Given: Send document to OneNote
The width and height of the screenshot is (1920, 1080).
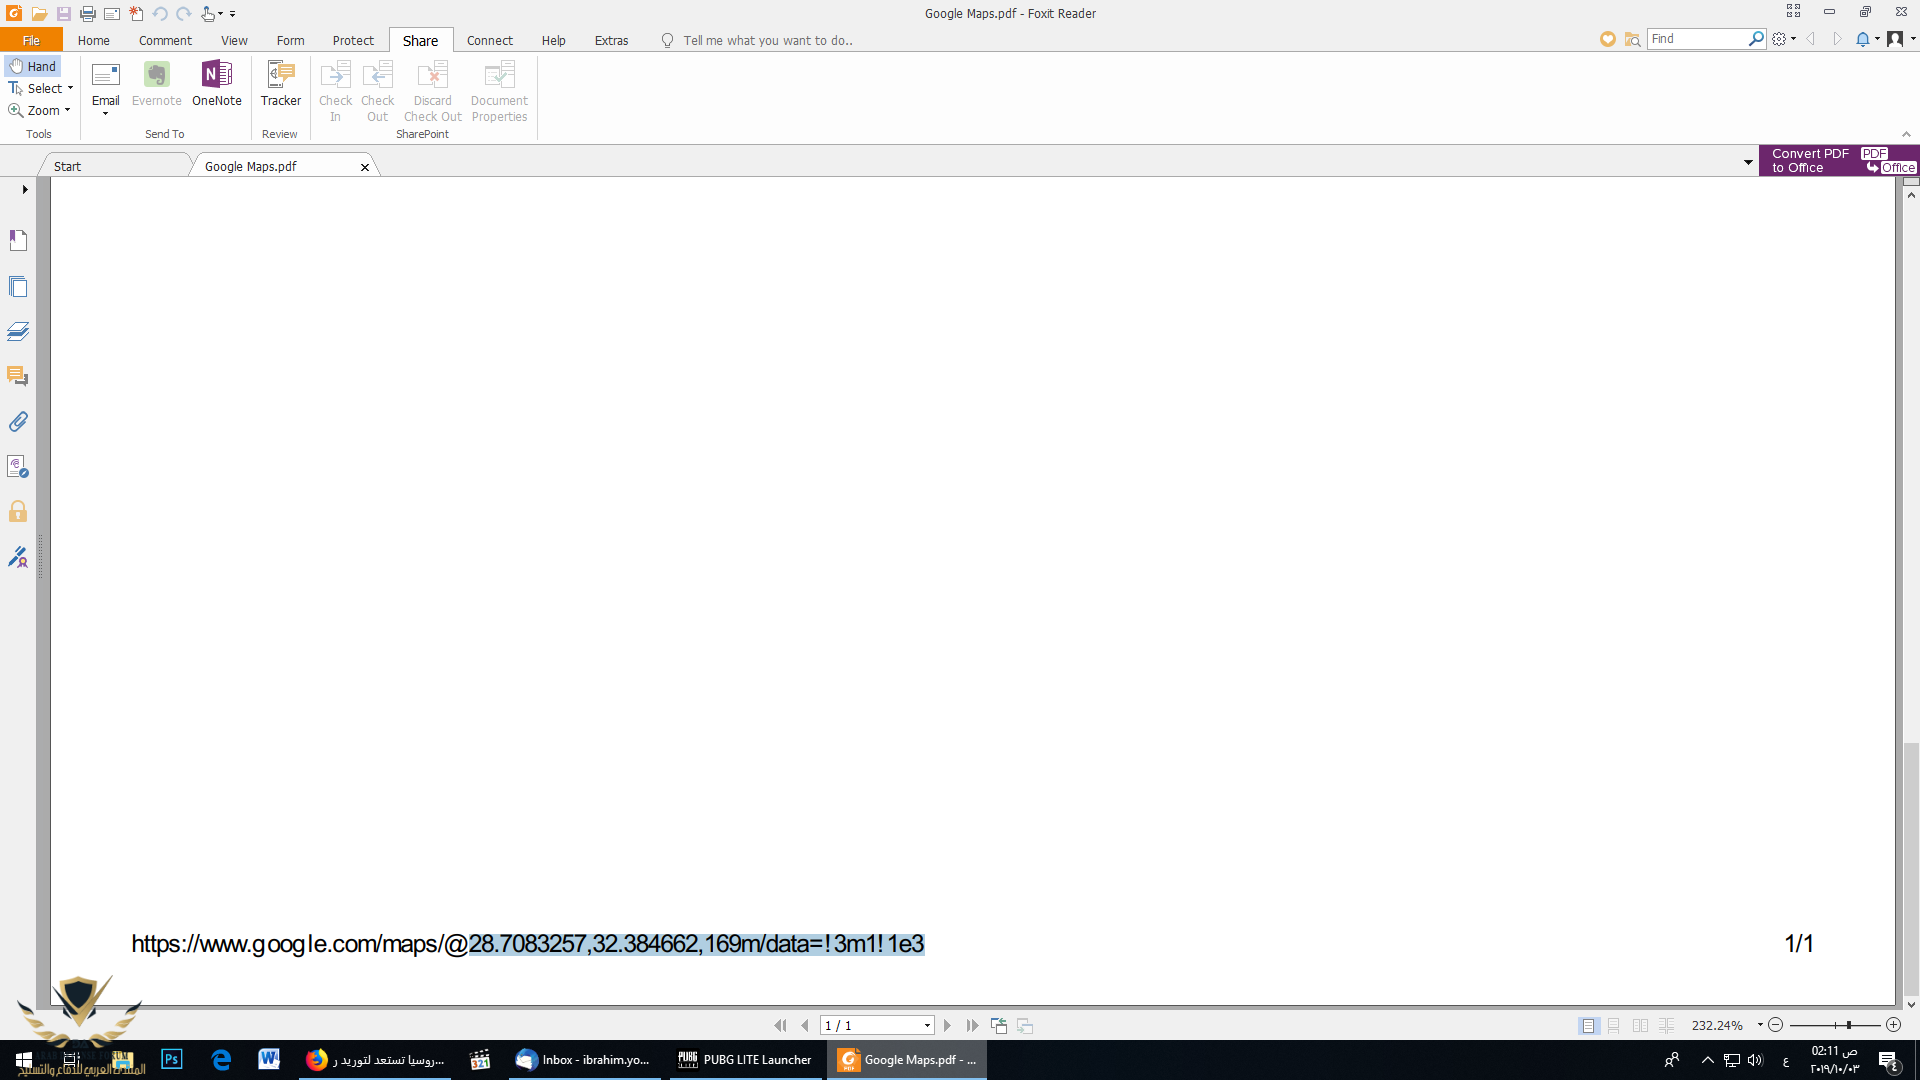Looking at the screenshot, I should point(216,83).
